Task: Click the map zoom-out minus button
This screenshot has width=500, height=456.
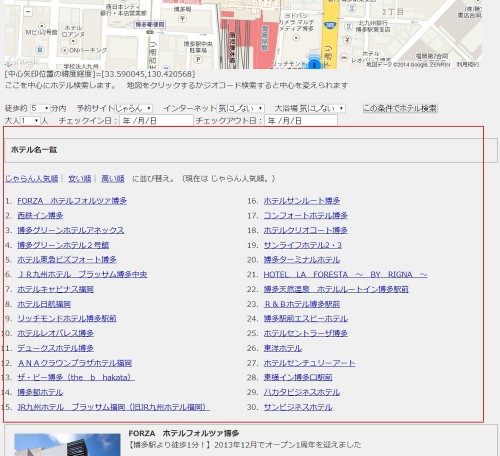Action: 28,12
